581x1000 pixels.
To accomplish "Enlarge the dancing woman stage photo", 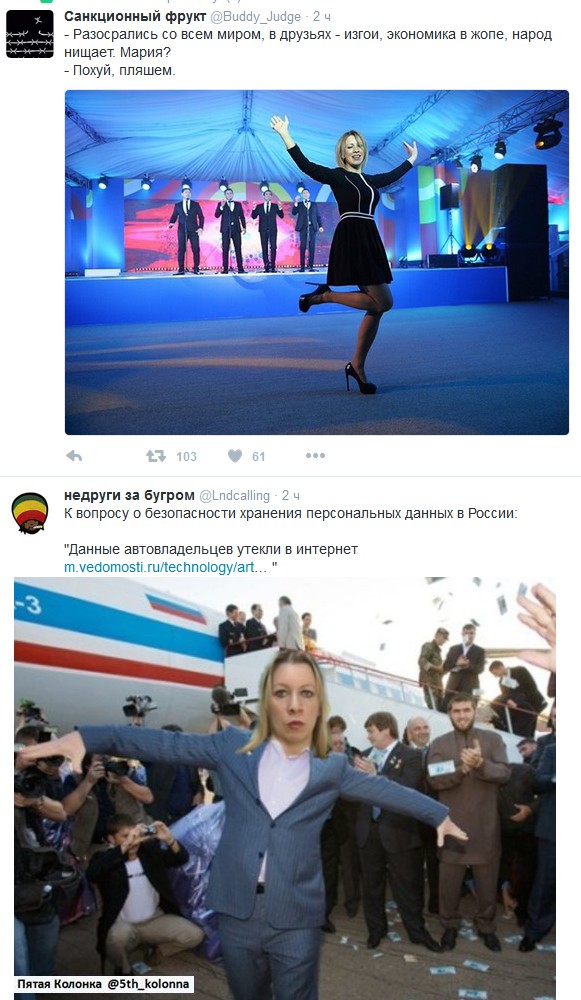I will (x=317, y=262).
